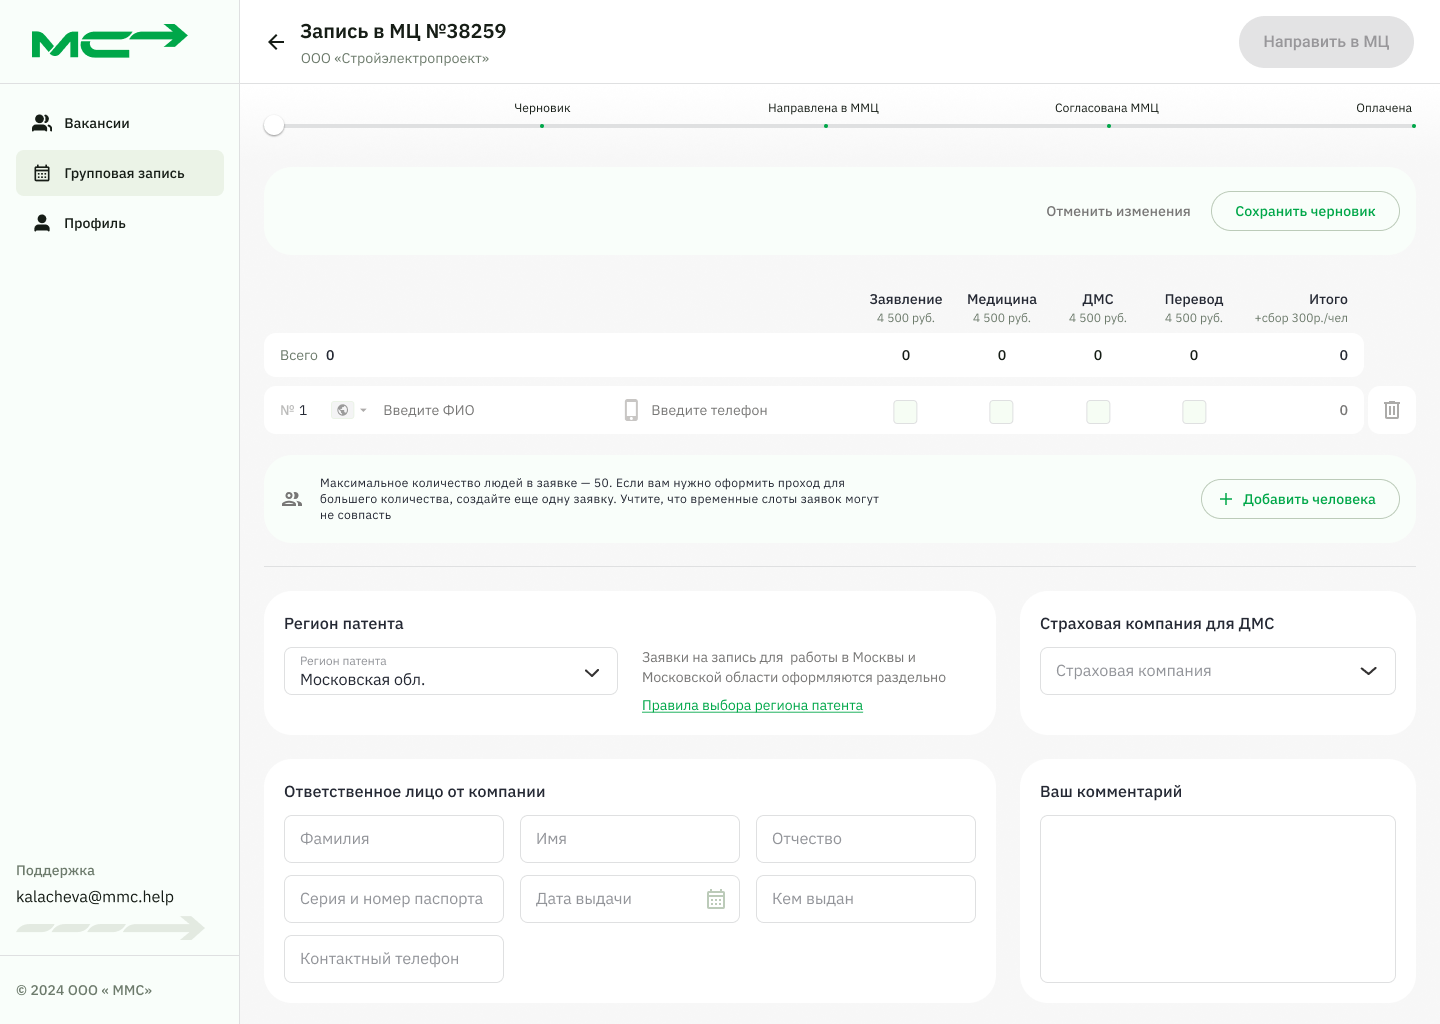The height and width of the screenshot is (1024, 1440).
Task: Click the Вакансии people icon
Action: (42, 123)
